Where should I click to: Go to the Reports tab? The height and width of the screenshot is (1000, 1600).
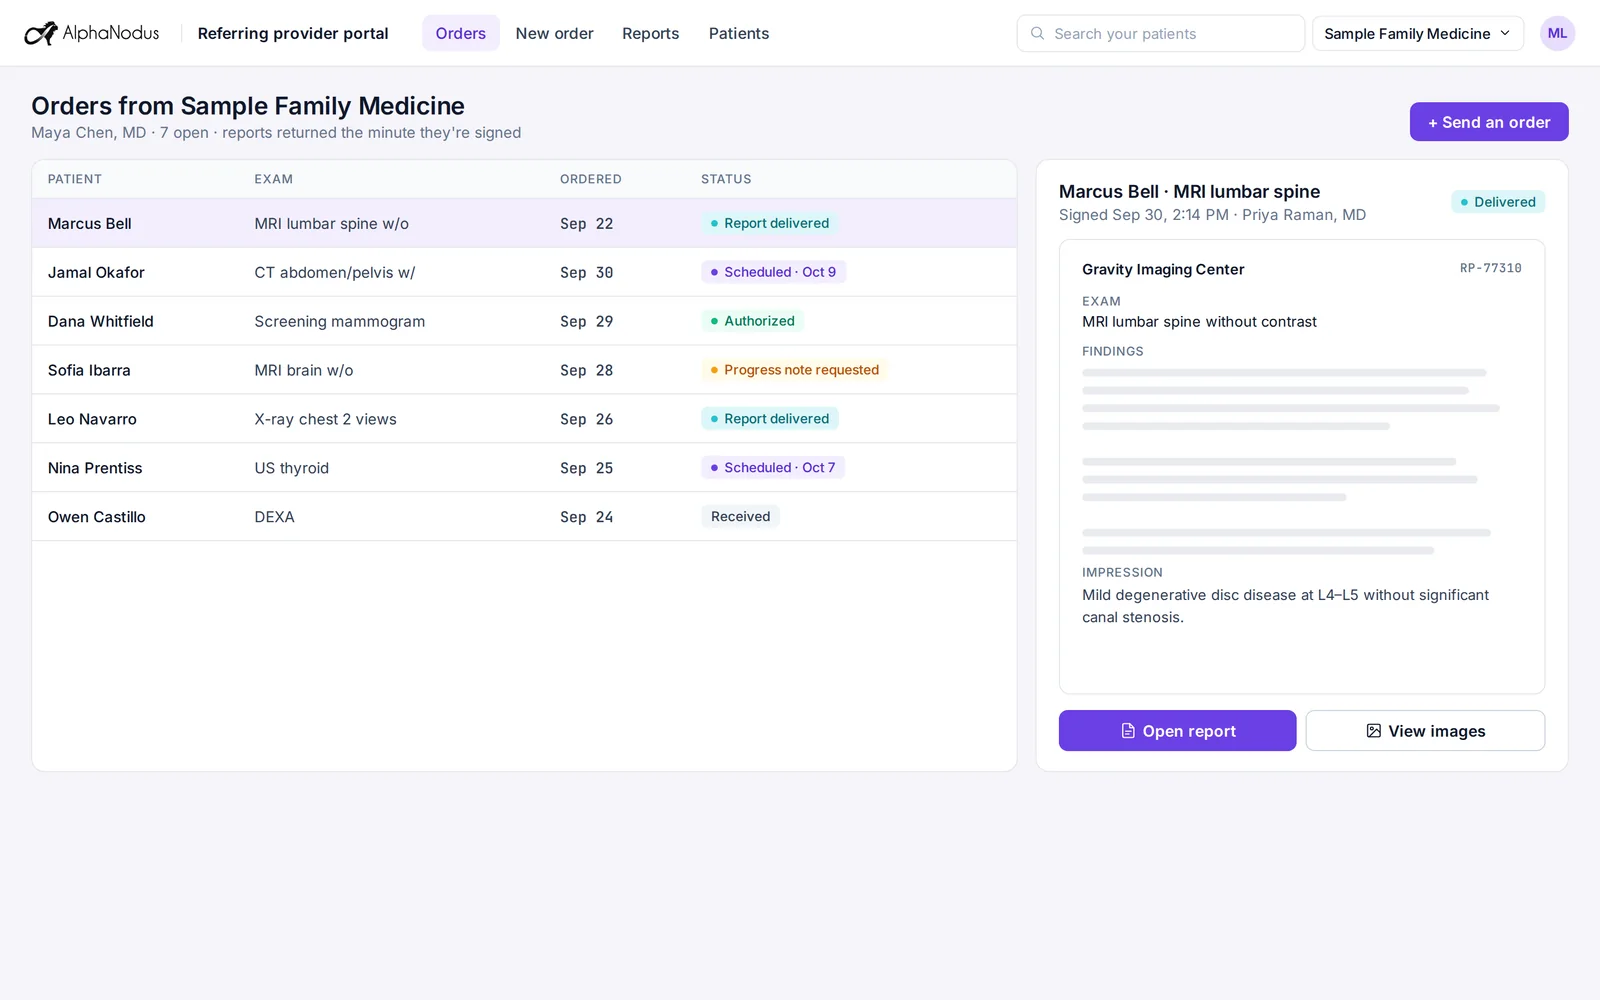tap(650, 33)
